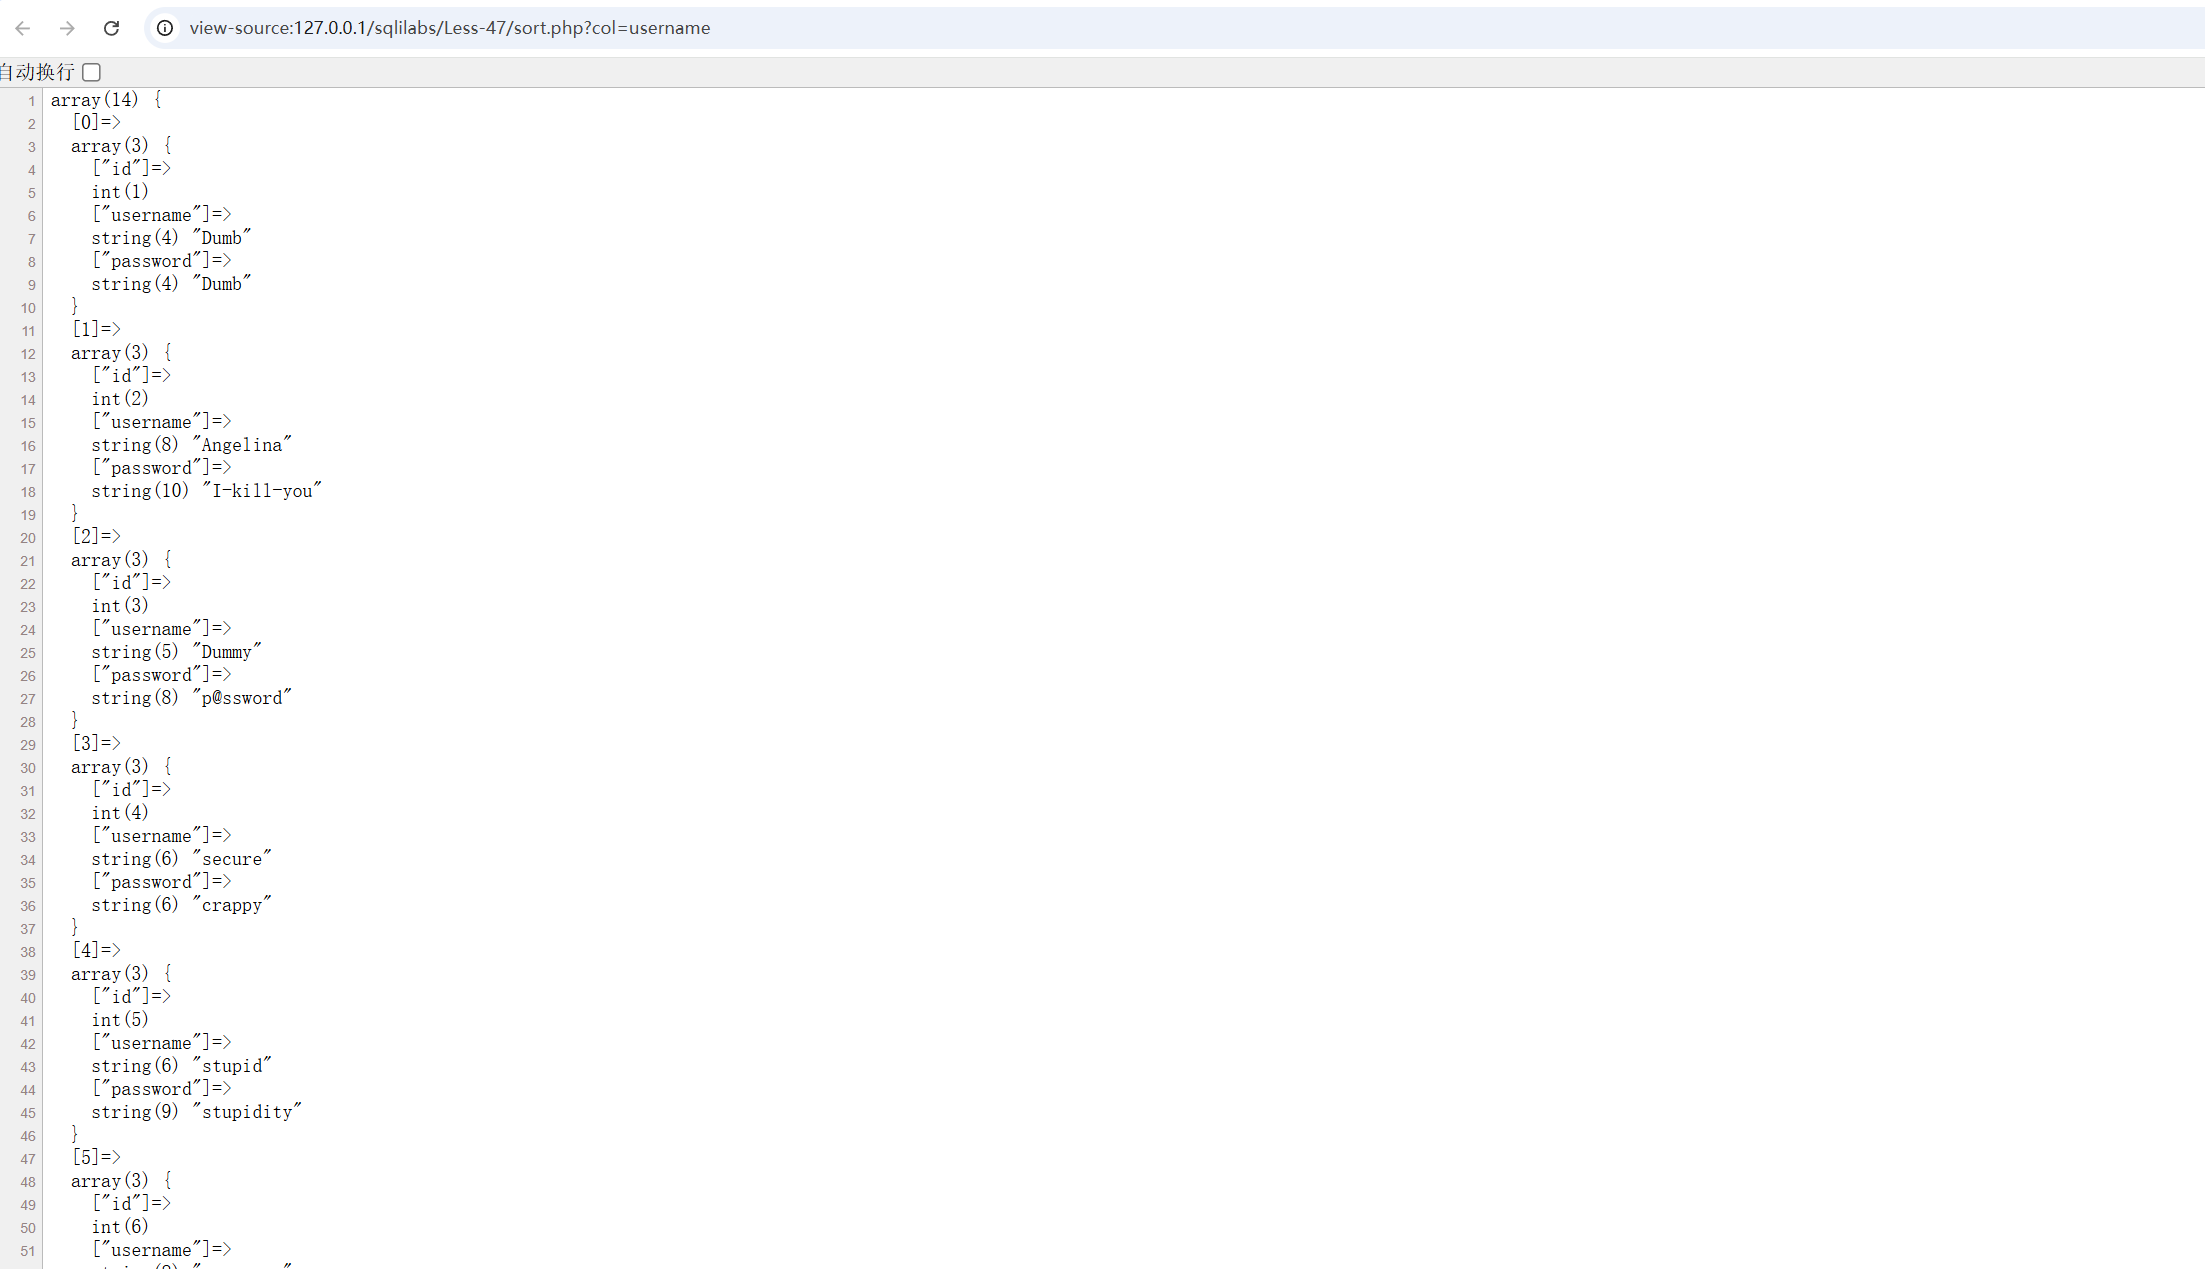2205x1269 pixels.
Task: Click line number 51 in the gutter
Action: [x=28, y=1251]
